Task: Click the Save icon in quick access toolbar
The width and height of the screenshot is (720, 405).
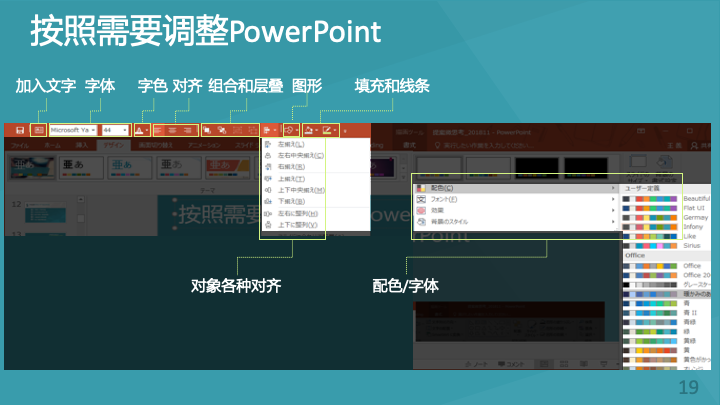Action: coord(20,130)
